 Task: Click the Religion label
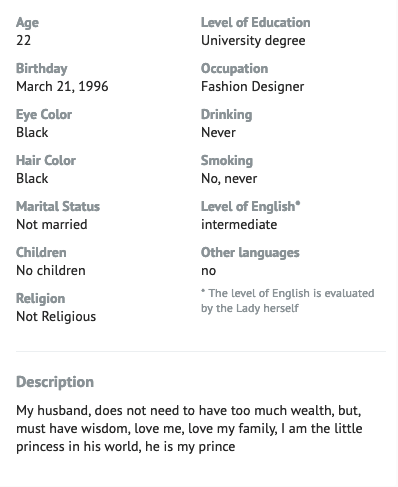click(x=41, y=299)
